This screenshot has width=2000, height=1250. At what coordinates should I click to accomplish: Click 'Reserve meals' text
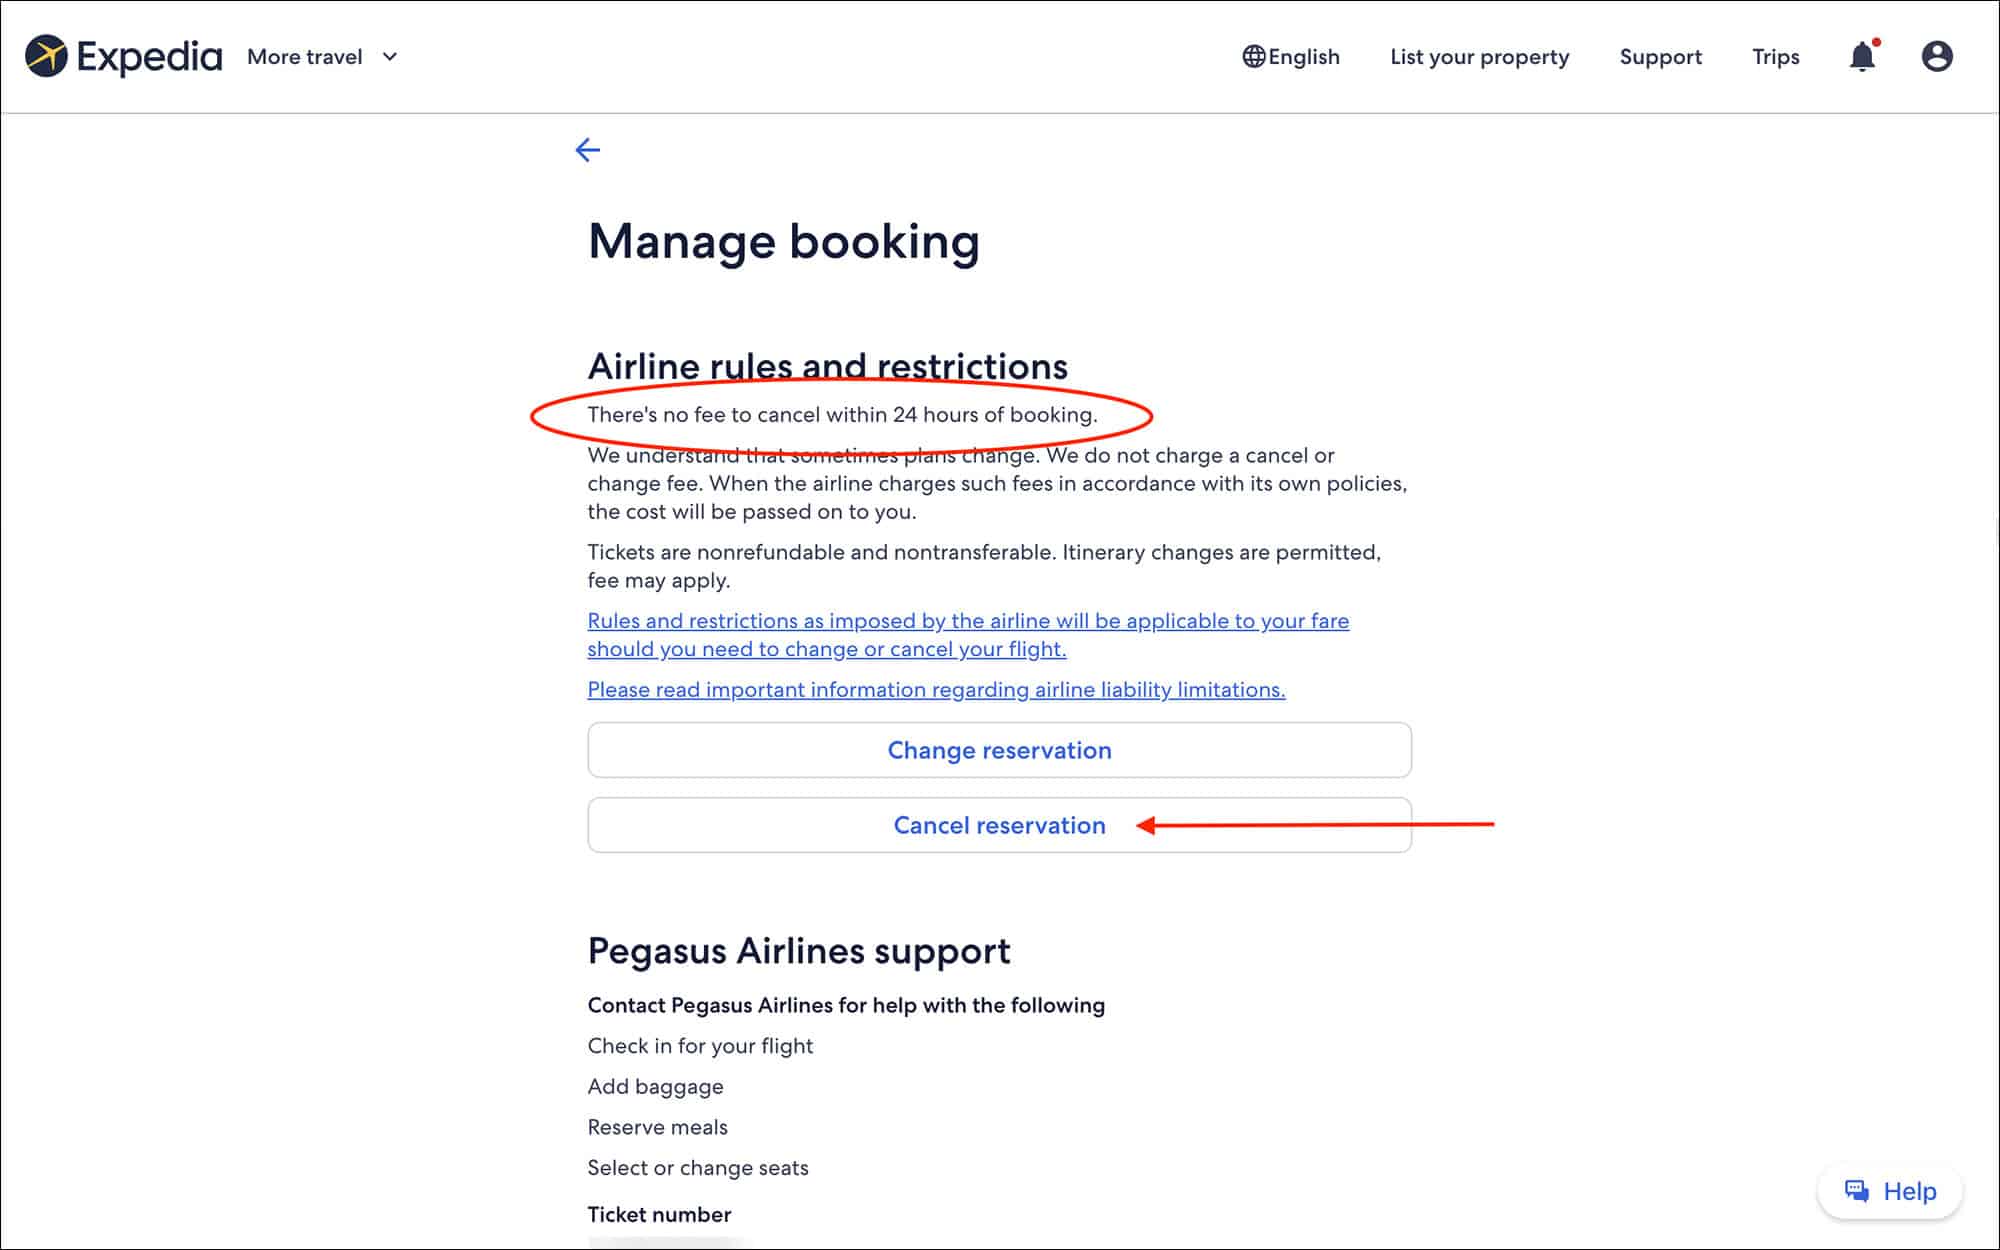pyautogui.click(x=657, y=1127)
